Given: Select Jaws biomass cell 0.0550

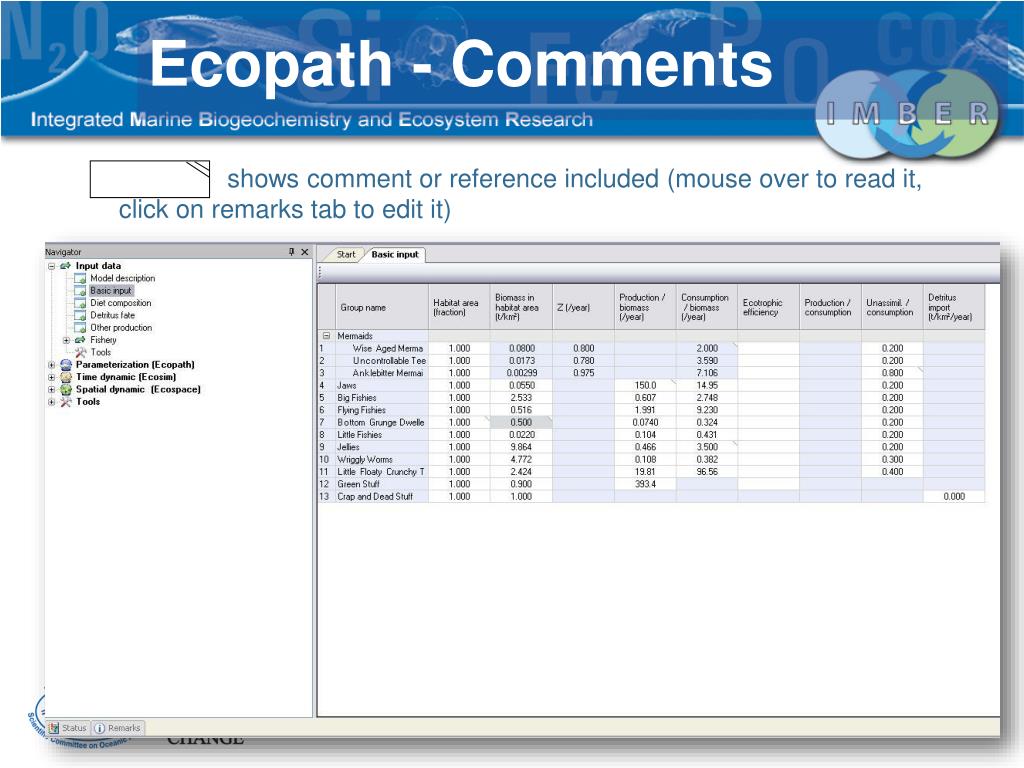Looking at the screenshot, I should click(521, 385).
